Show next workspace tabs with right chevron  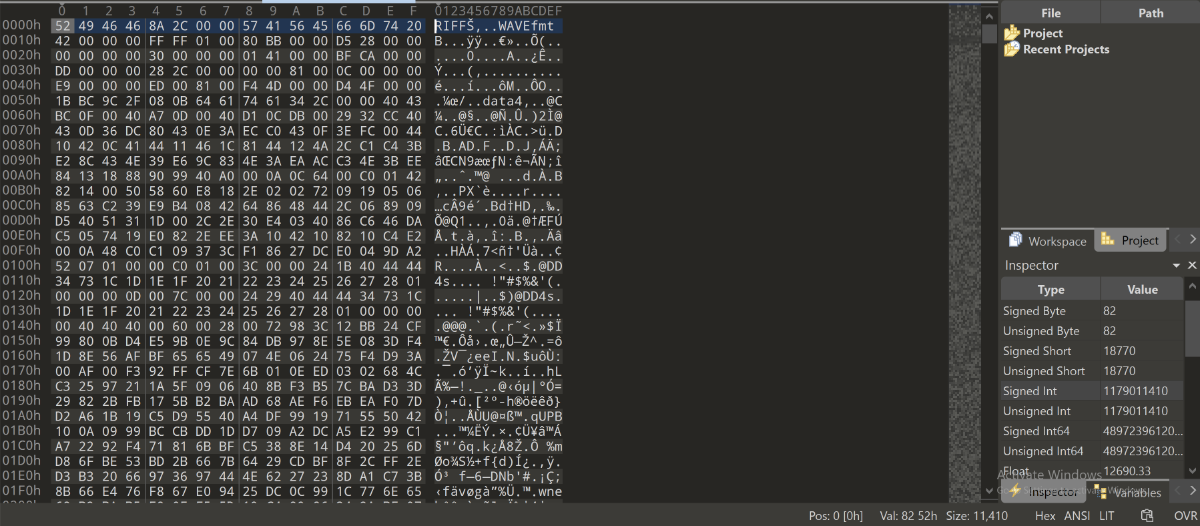pos(1192,240)
